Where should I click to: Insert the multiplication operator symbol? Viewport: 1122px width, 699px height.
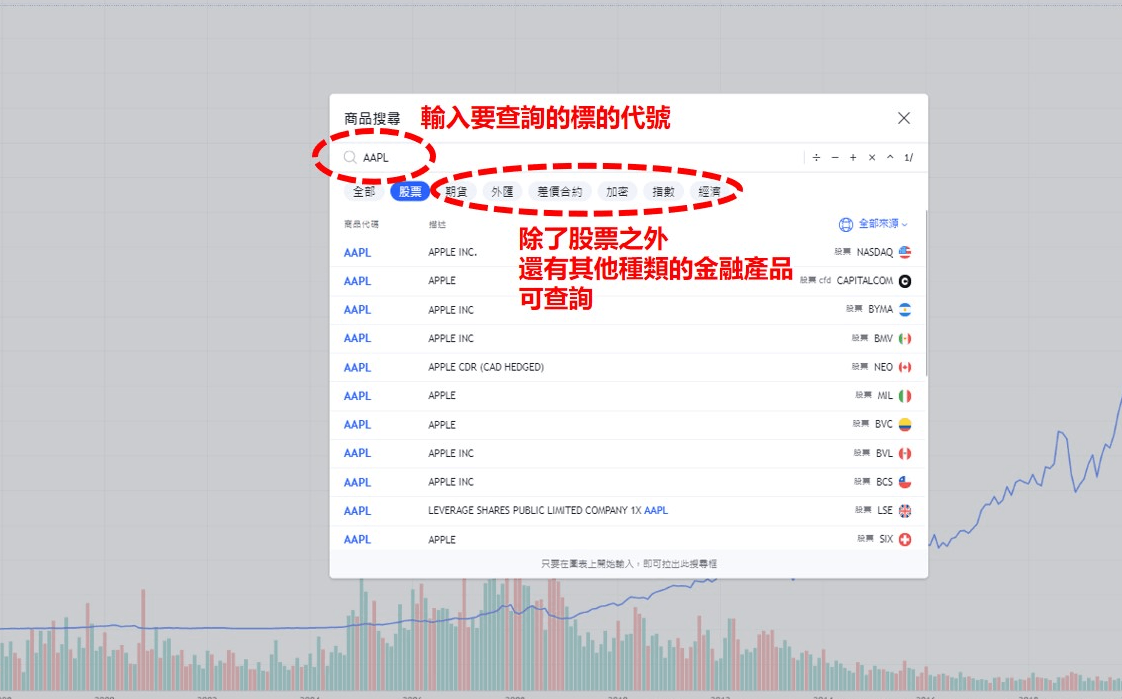(x=872, y=157)
